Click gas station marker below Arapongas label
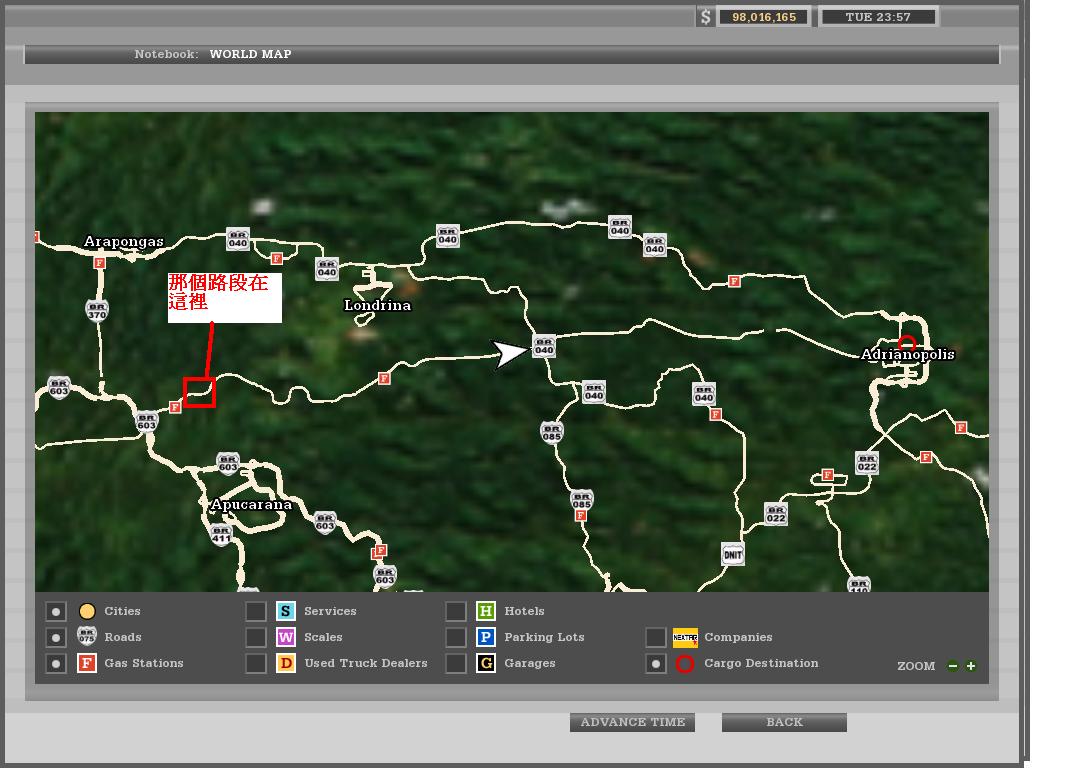 99,263
